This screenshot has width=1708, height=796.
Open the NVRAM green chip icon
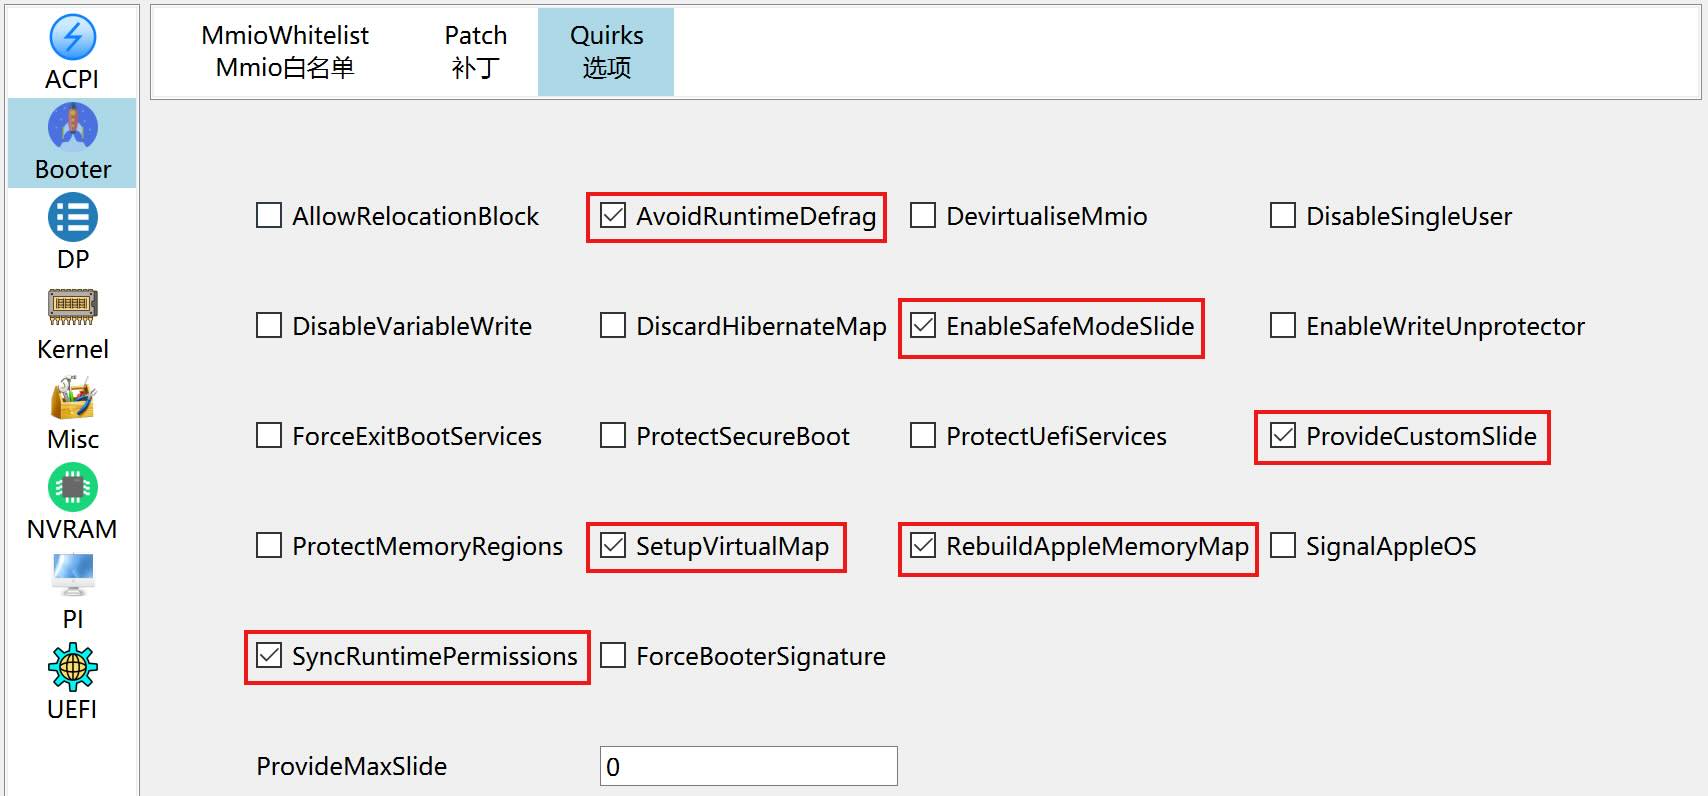pos(72,488)
